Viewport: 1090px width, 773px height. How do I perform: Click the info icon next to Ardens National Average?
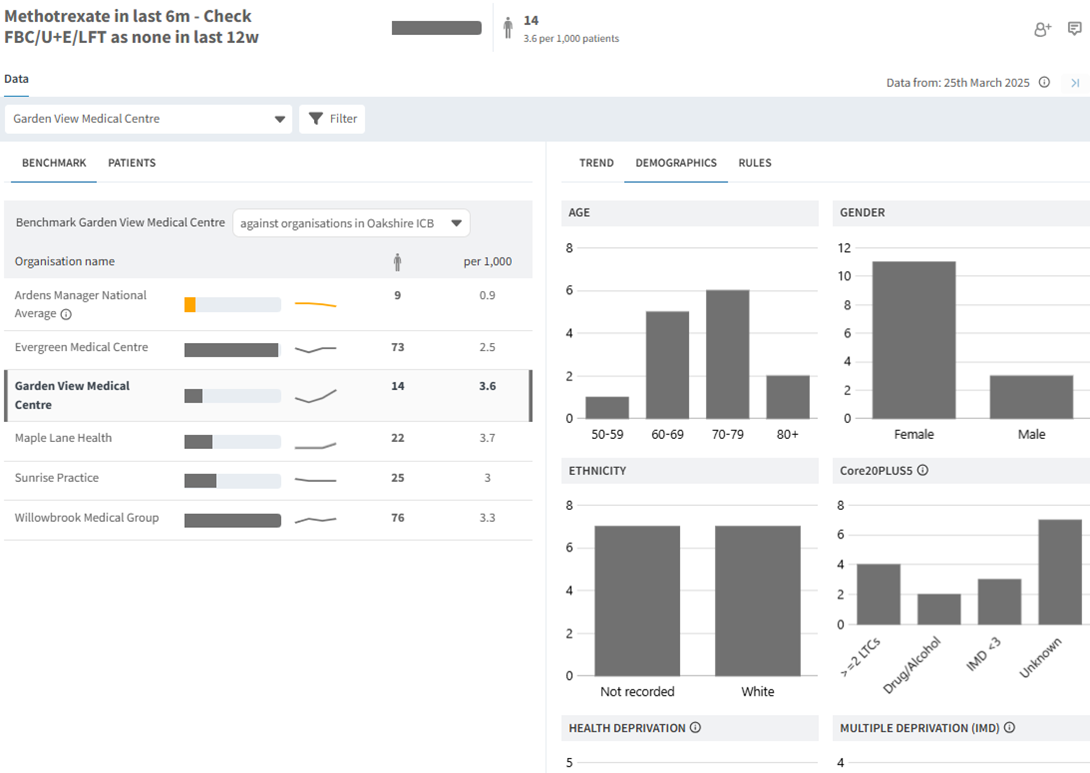click(x=66, y=314)
